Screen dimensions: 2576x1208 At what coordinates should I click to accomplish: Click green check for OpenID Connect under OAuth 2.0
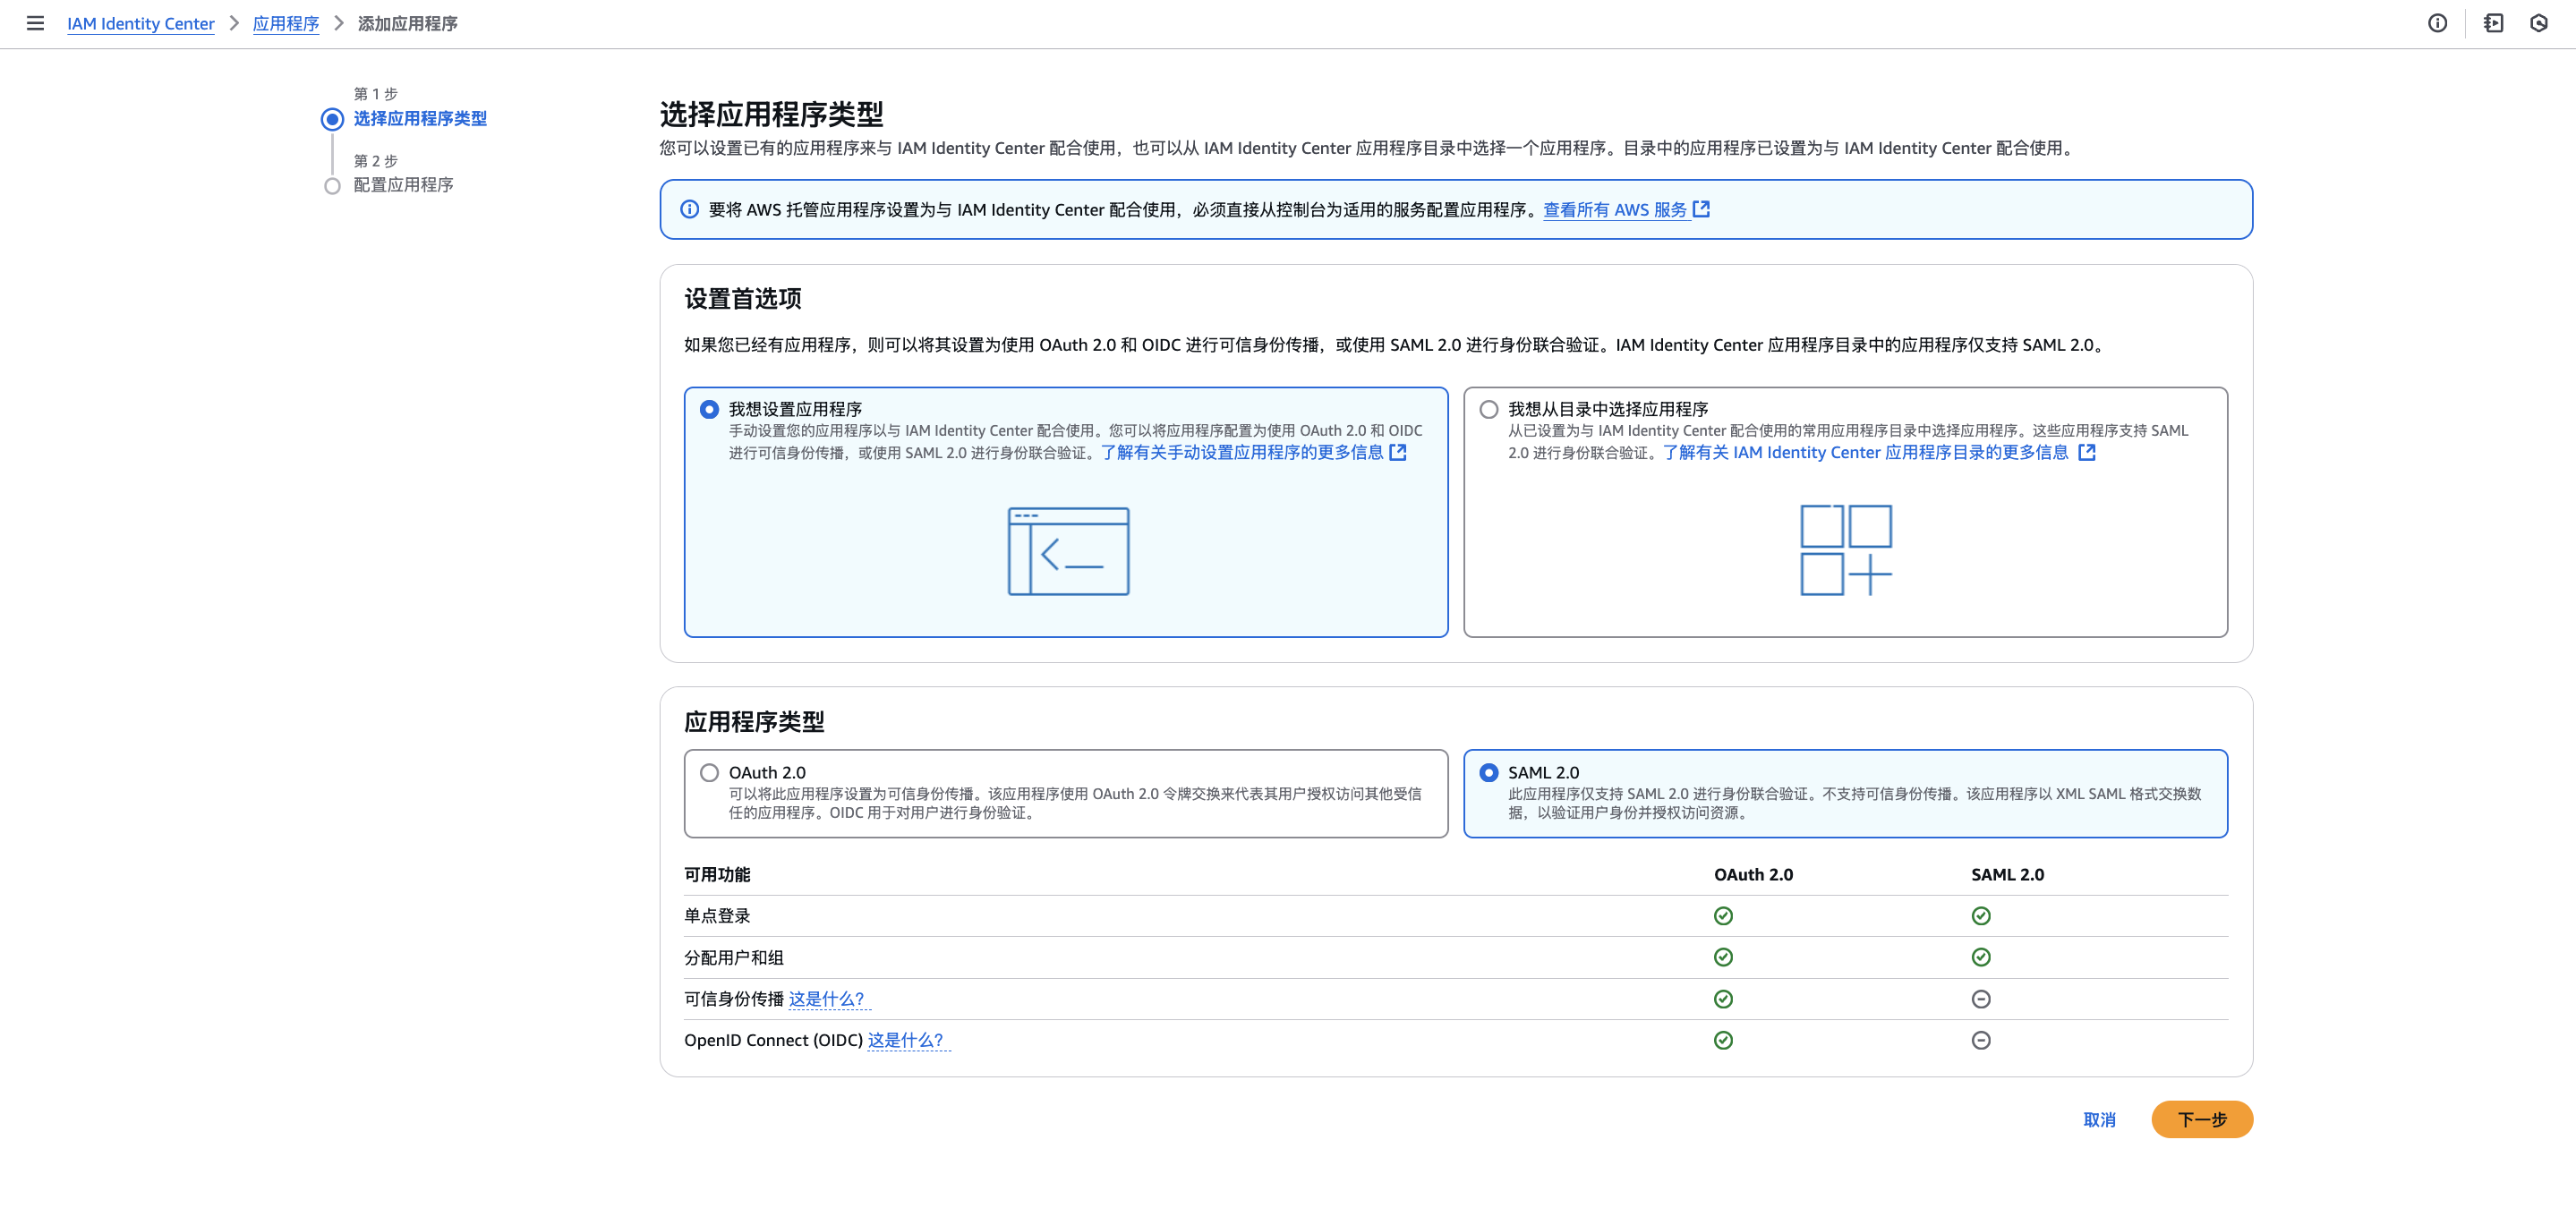pos(1723,1040)
